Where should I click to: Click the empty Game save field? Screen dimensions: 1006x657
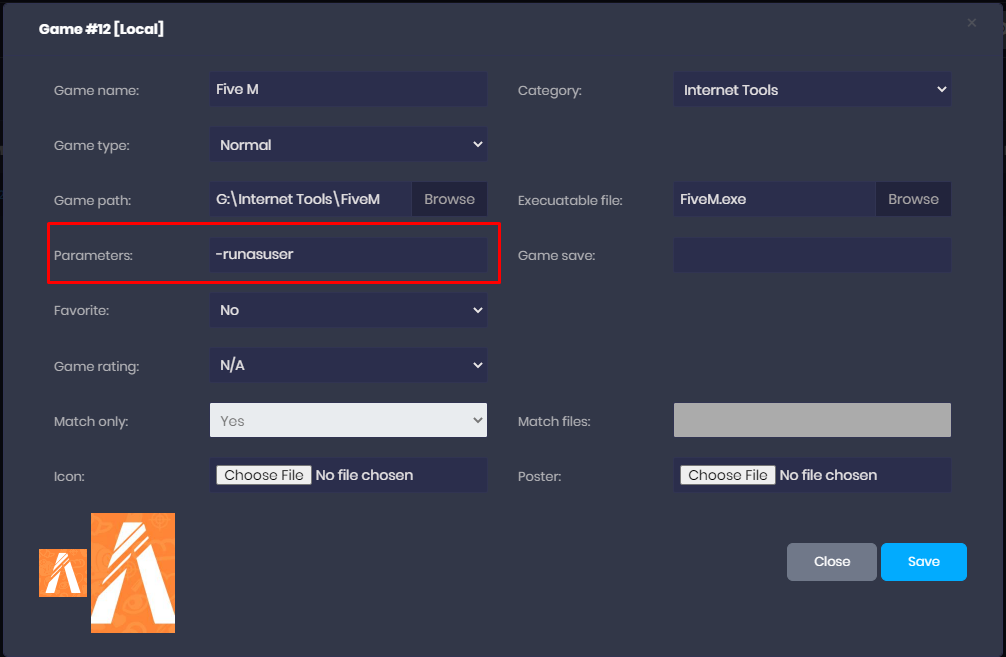click(812, 255)
